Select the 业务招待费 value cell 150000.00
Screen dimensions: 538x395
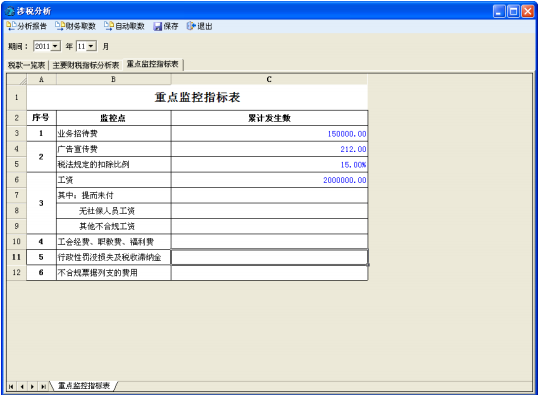pos(269,133)
